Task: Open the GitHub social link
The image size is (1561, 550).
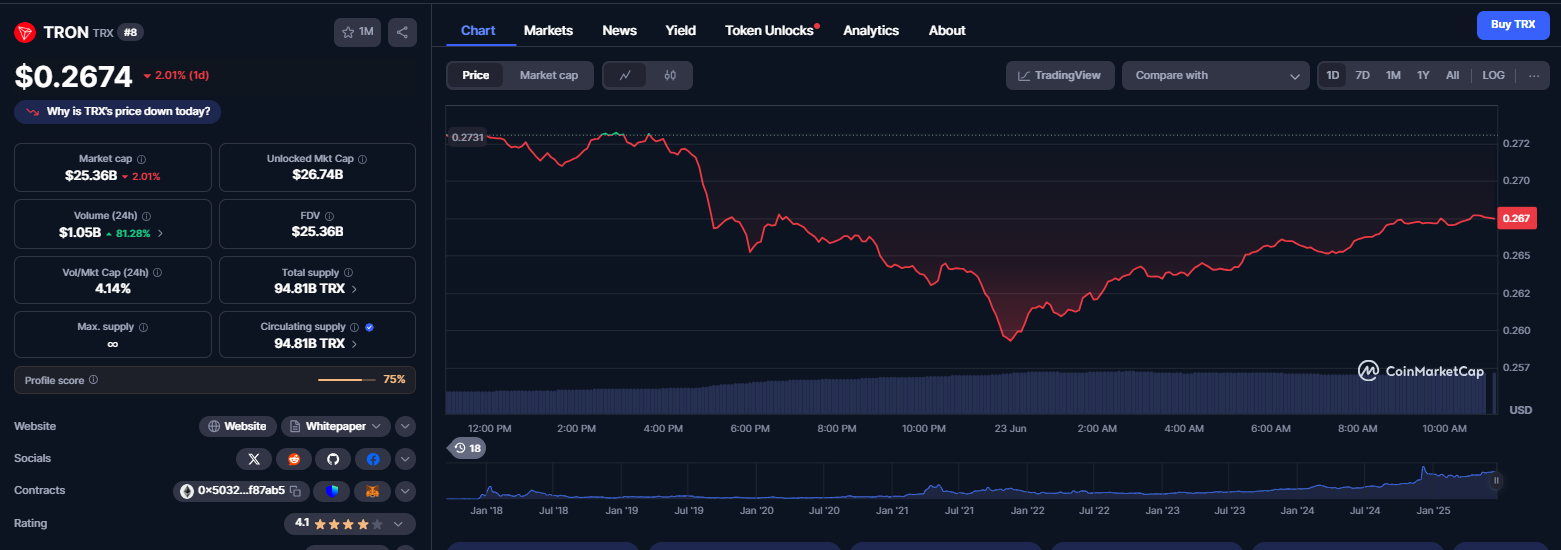Action: [x=333, y=459]
